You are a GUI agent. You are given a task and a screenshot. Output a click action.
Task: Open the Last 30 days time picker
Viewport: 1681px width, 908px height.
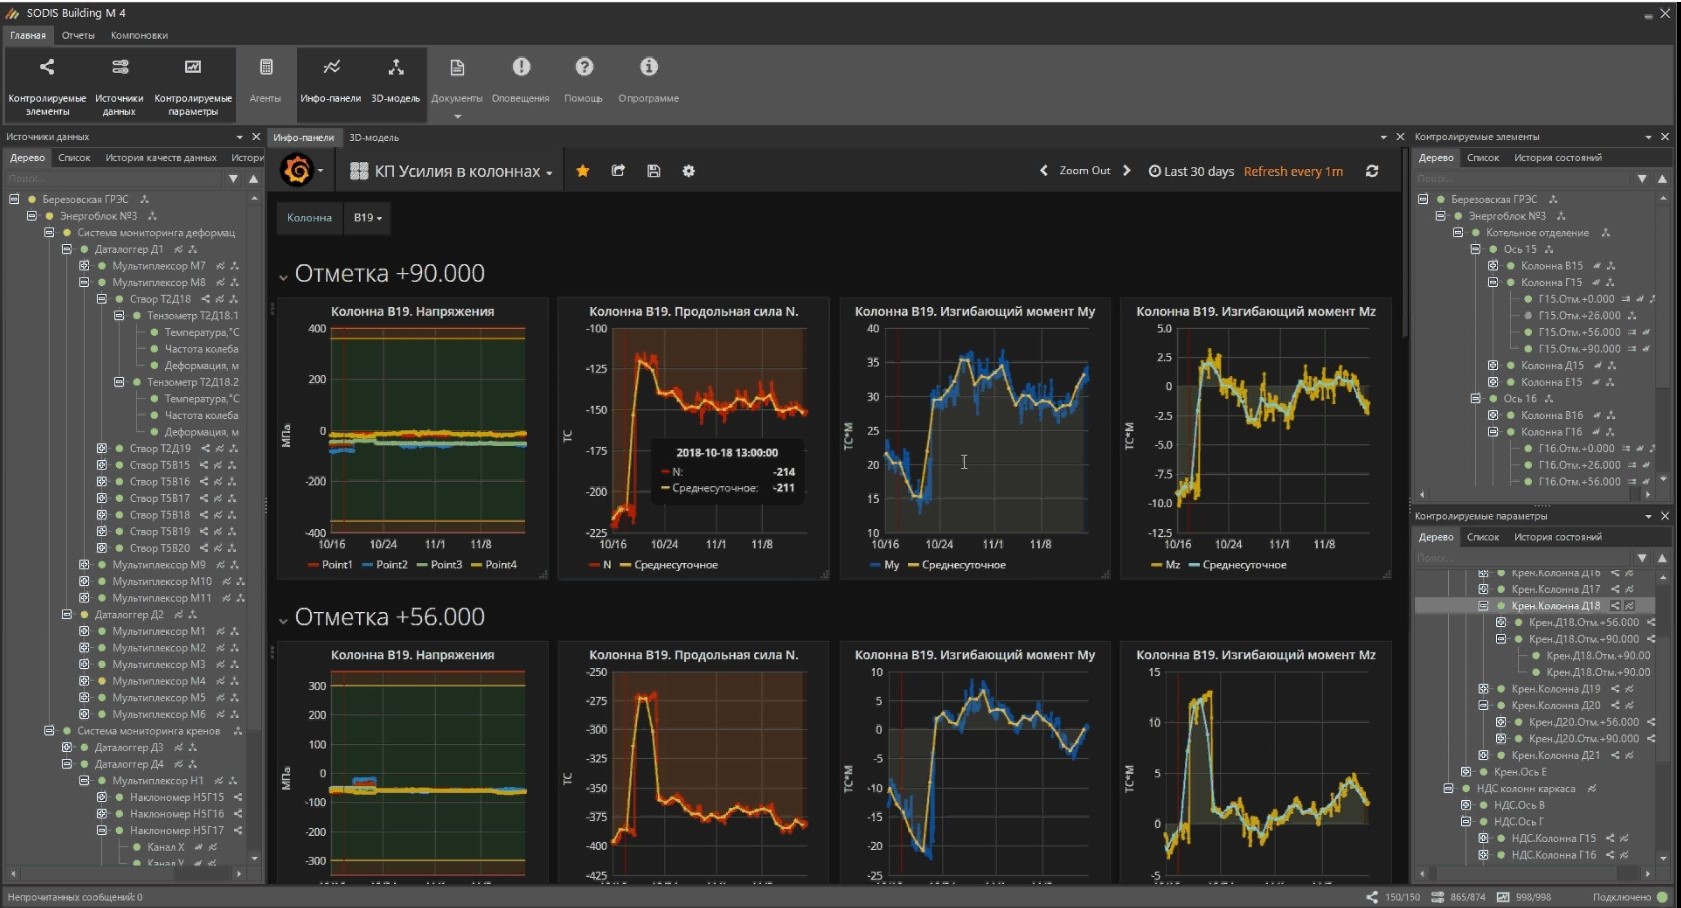point(1191,171)
